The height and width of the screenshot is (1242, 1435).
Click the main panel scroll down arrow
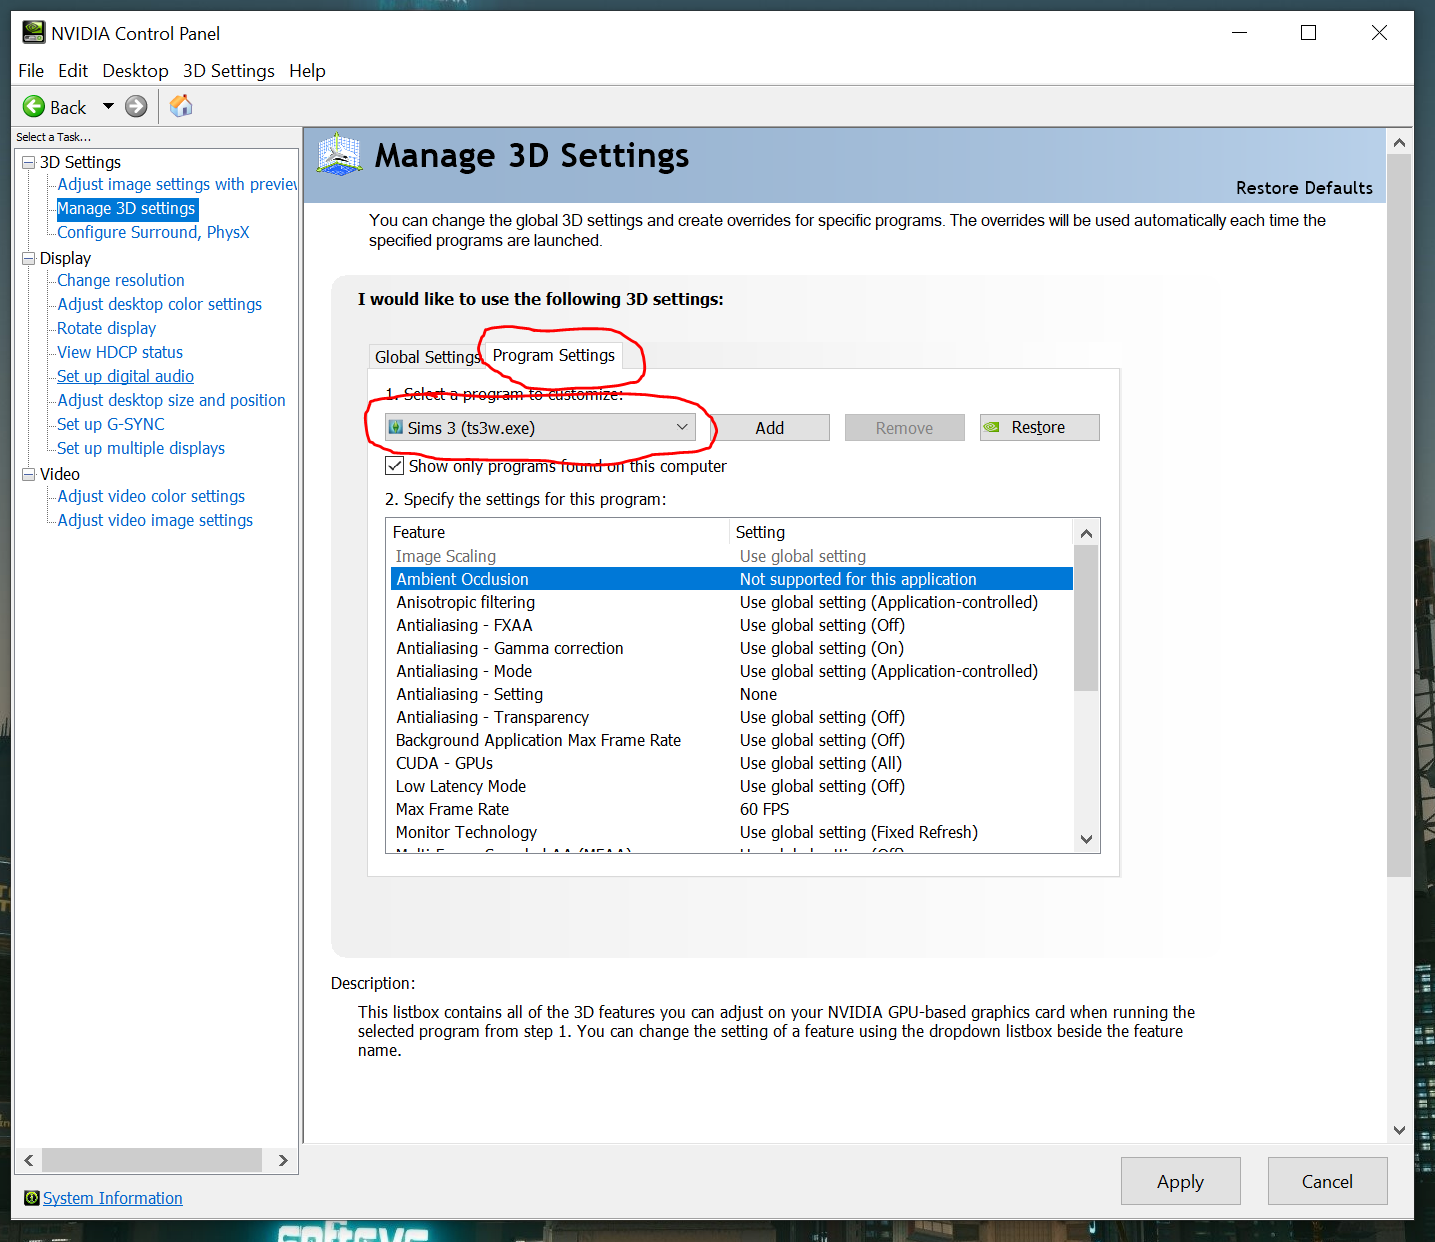(1399, 1130)
